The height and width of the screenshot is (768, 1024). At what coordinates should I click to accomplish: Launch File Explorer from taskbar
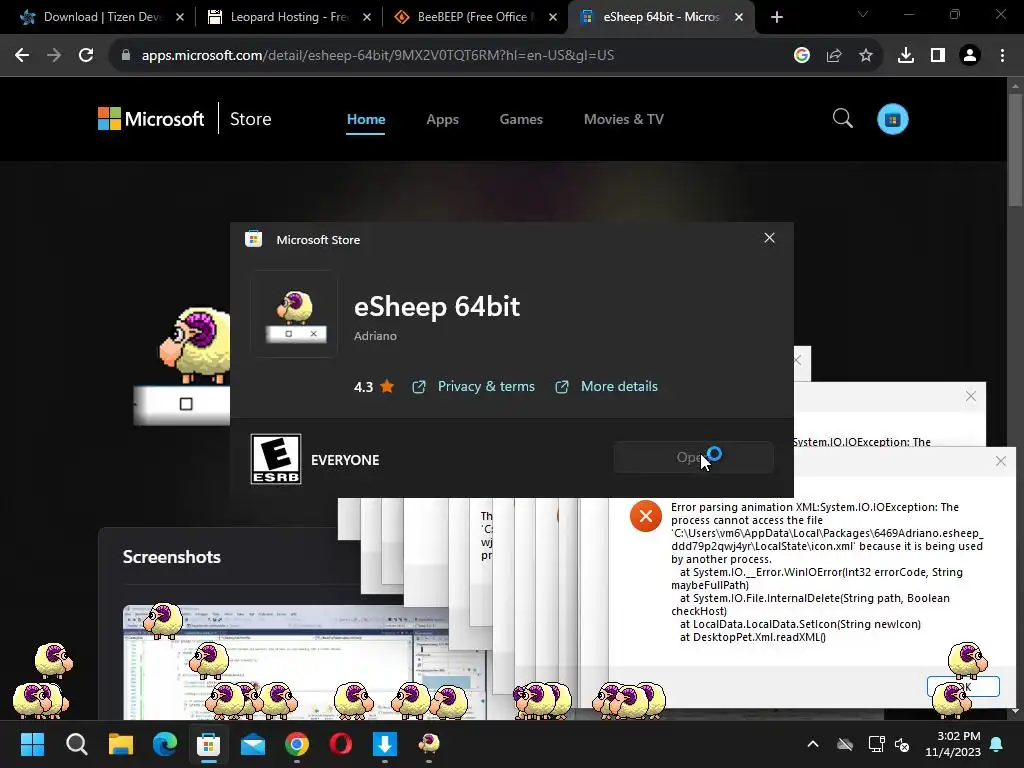tap(121, 744)
